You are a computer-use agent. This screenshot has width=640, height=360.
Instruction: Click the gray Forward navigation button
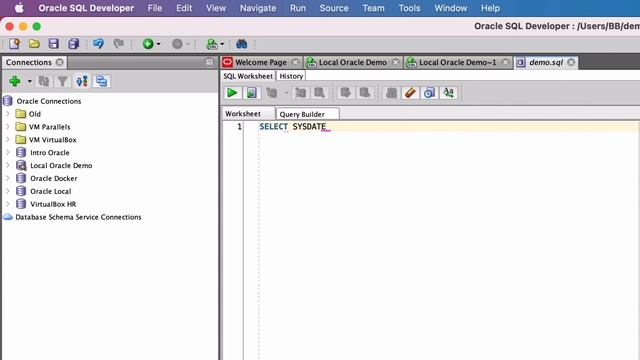177,44
